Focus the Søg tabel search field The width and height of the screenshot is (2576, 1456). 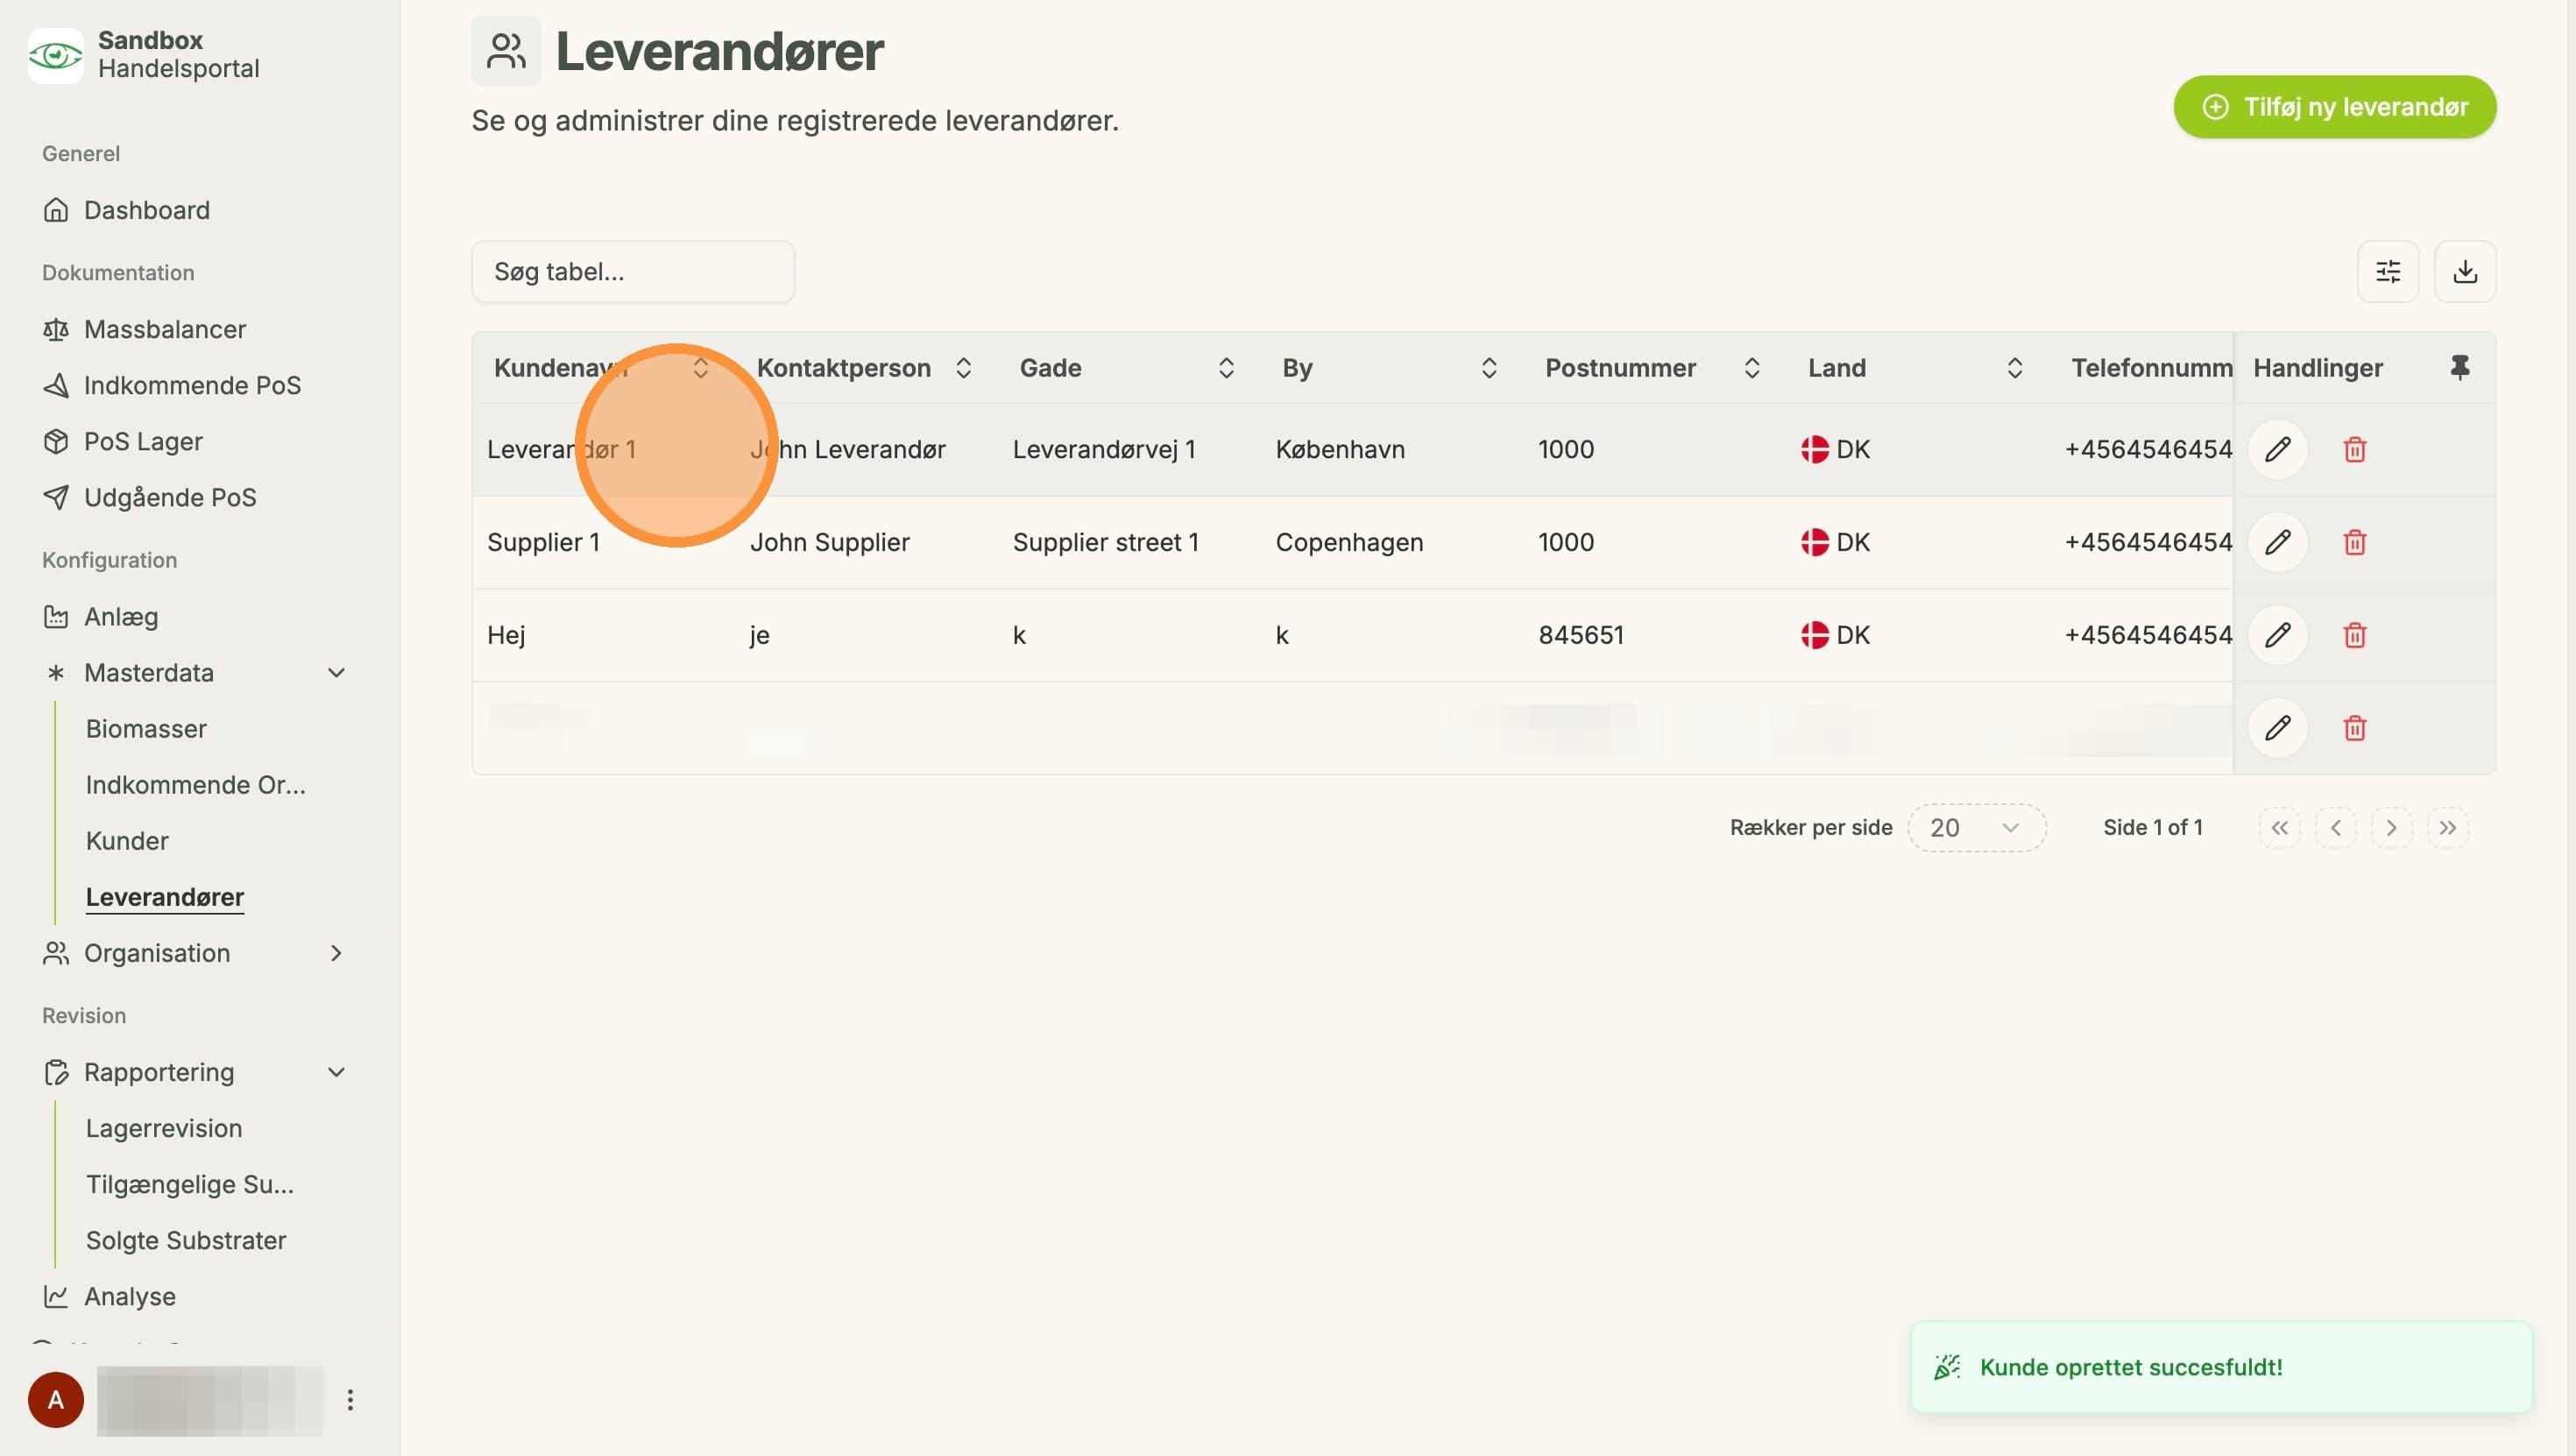coord(633,271)
